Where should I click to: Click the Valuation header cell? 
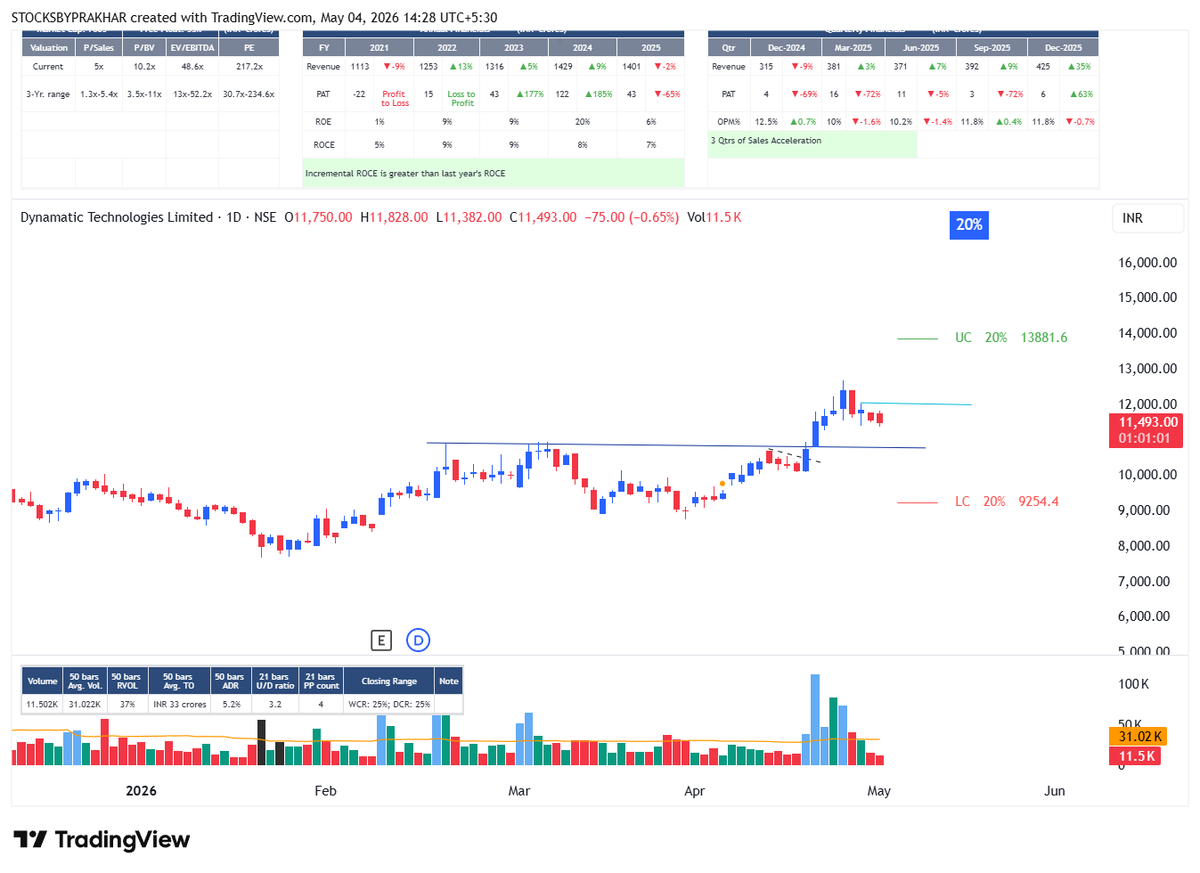tap(49, 47)
